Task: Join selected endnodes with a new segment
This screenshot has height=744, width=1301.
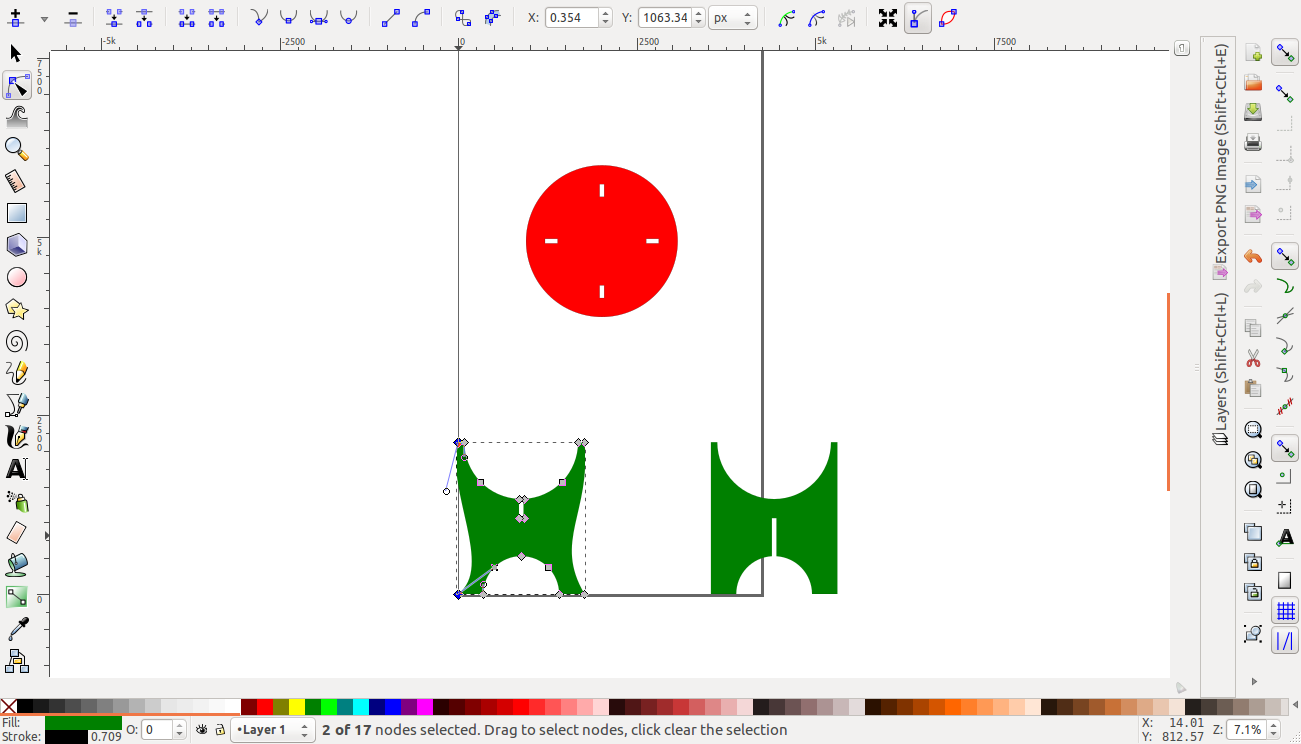Action: tap(187, 18)
